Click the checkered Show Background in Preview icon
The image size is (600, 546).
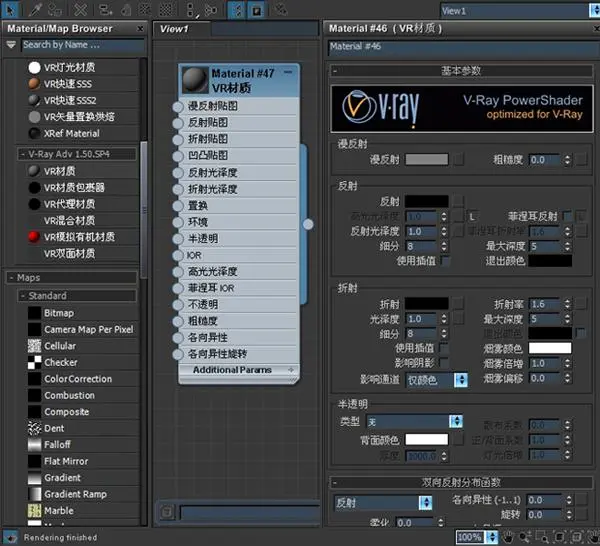click(x=165, y=10)
